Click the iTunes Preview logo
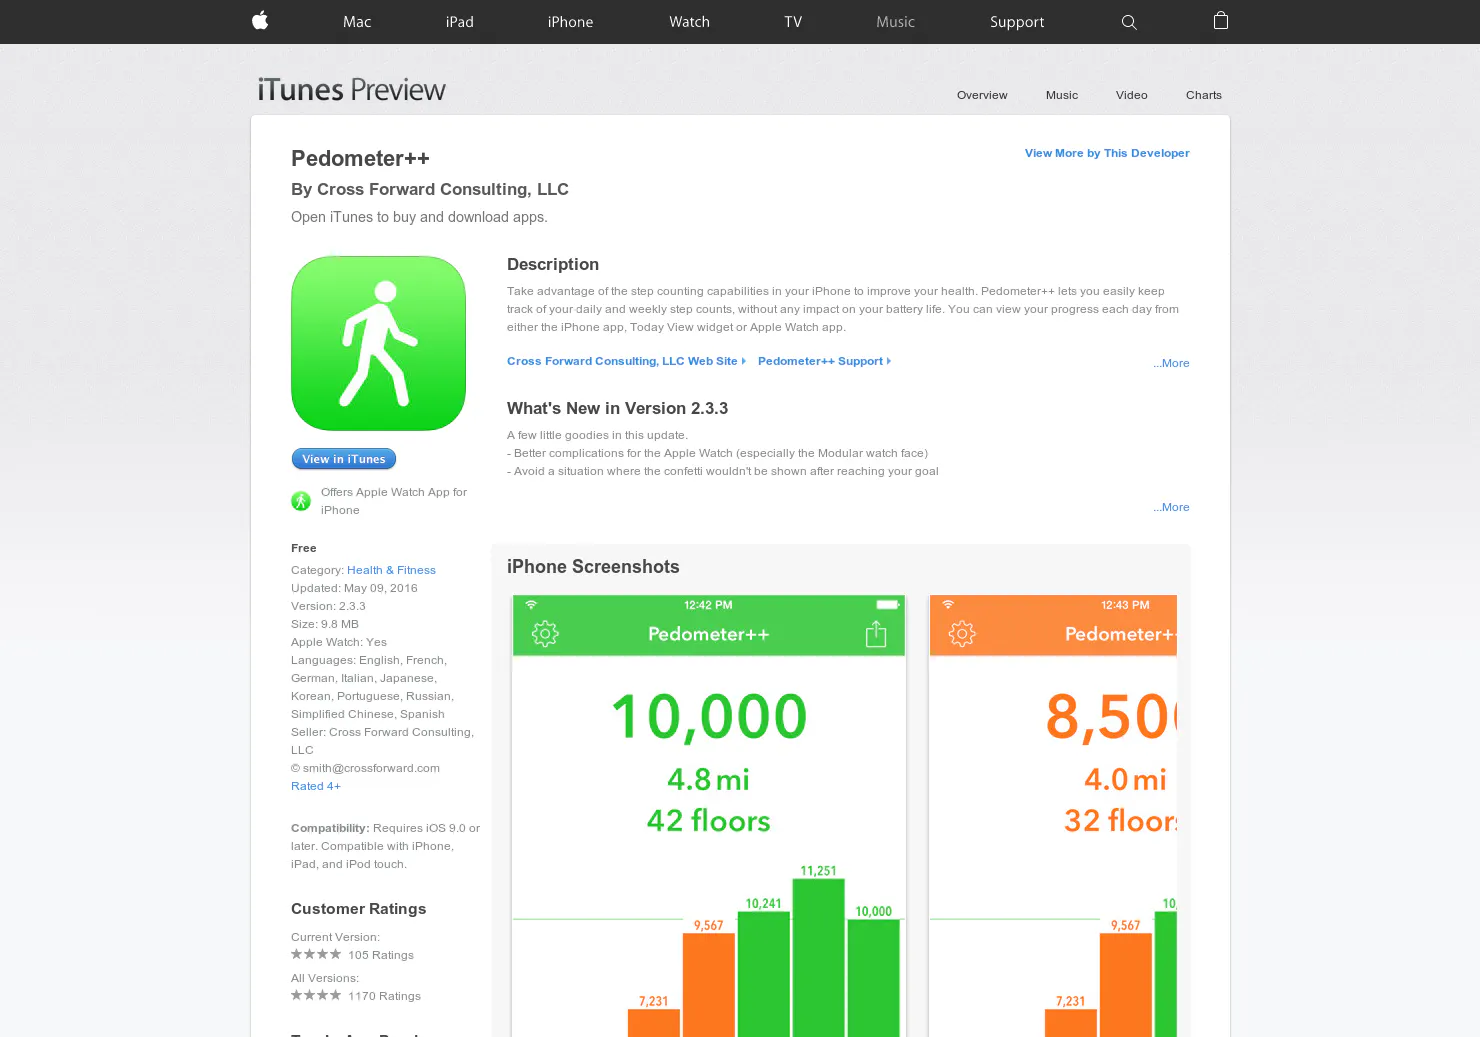1480x1037 pixels. click(x=351, y=90)
